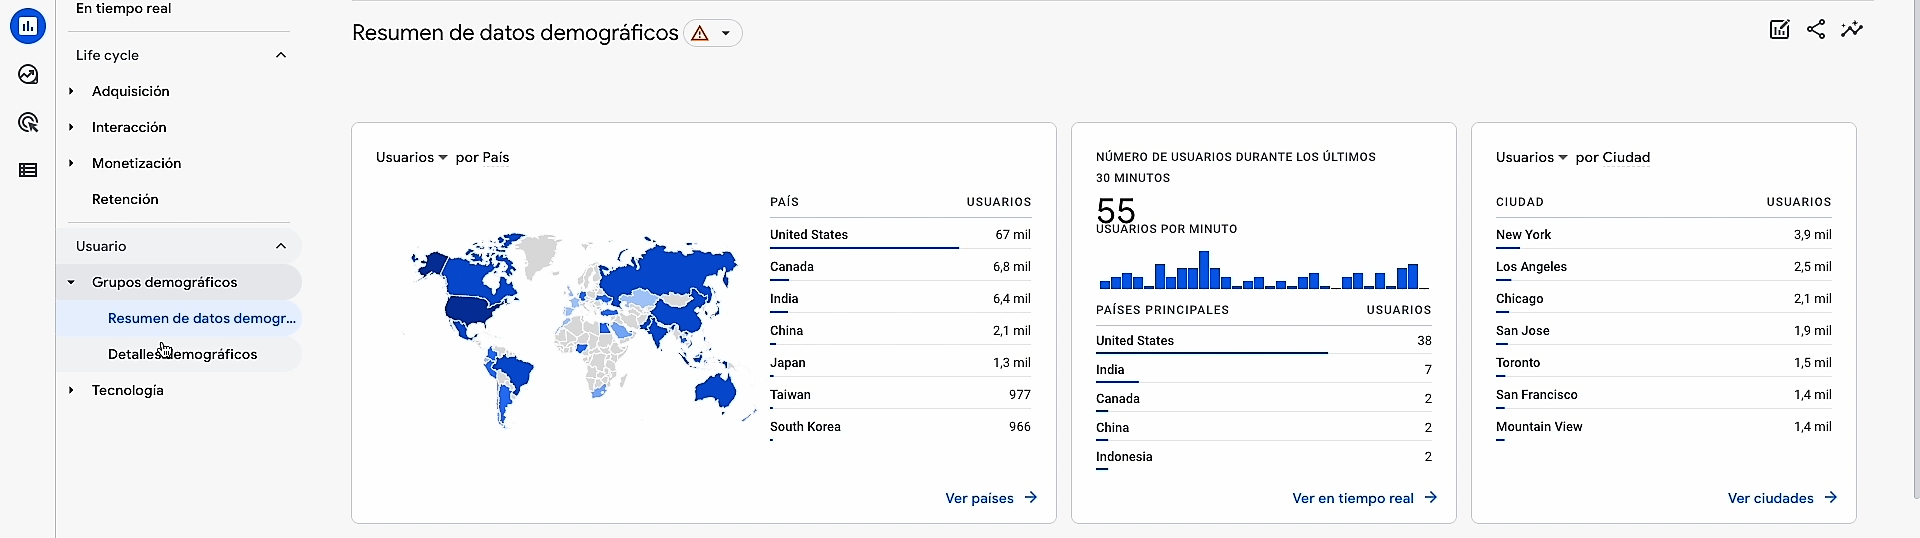1920x538 pixels.
Task: Click United States row showing 38 users
Action: pyautogui.click(x=1263, y=341)
